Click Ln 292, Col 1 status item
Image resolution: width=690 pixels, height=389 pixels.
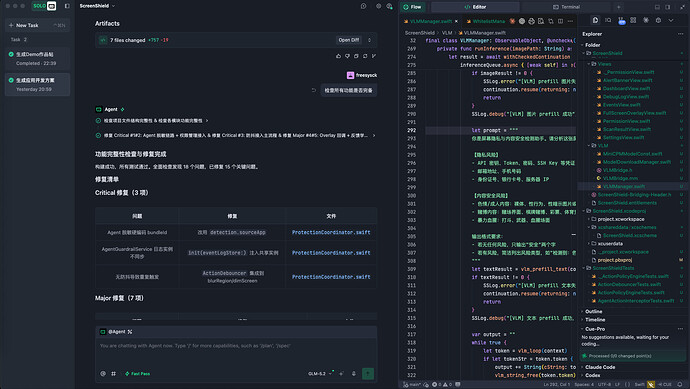coord(556,385)
